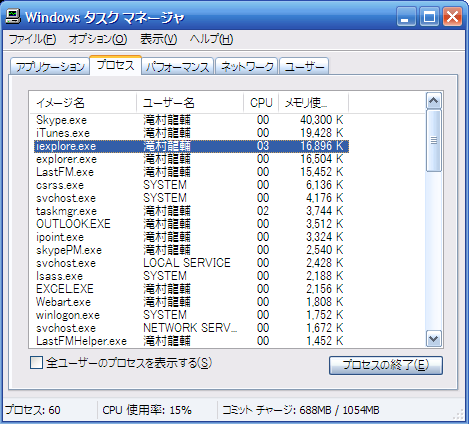Switch to the アプリケーション tab
The height and width of the screenshot is (424, 469).
tap(50, 67)
